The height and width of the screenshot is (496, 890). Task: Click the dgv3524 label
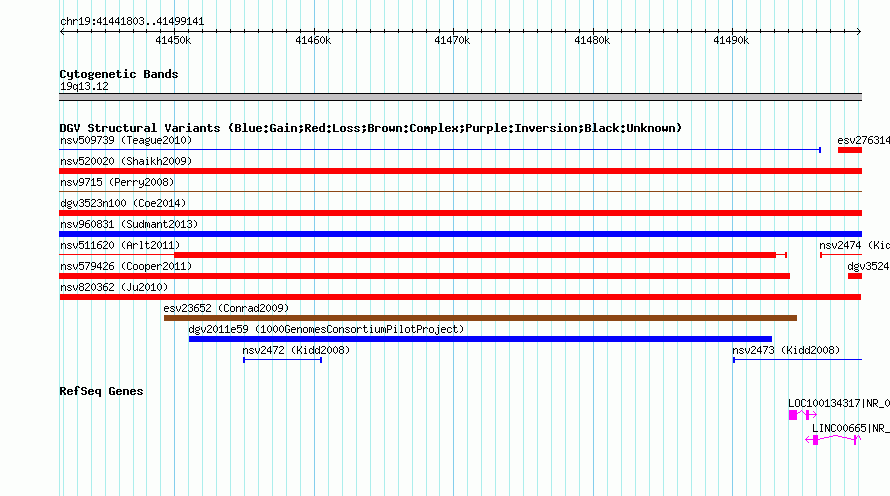[868, 266]
